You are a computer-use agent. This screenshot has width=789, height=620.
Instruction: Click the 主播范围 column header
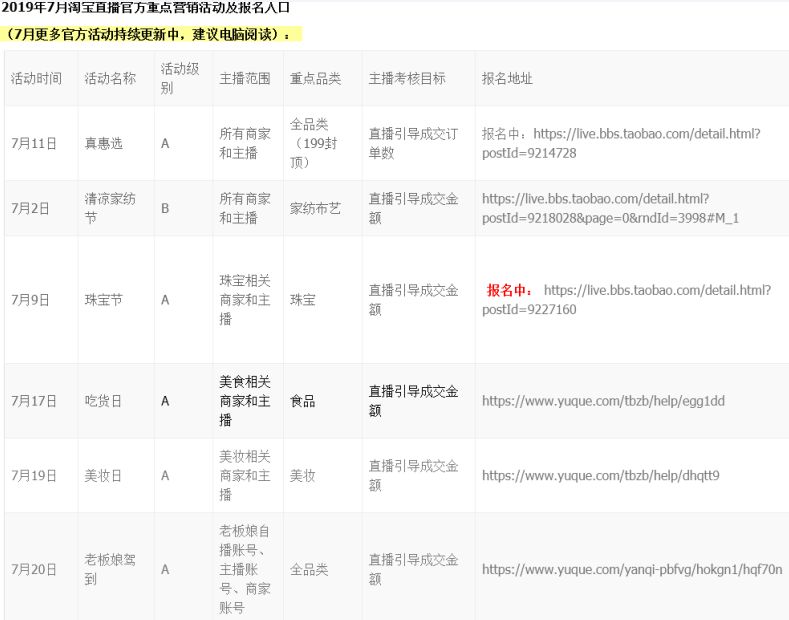pyautogui.click(x=245, y=79)
